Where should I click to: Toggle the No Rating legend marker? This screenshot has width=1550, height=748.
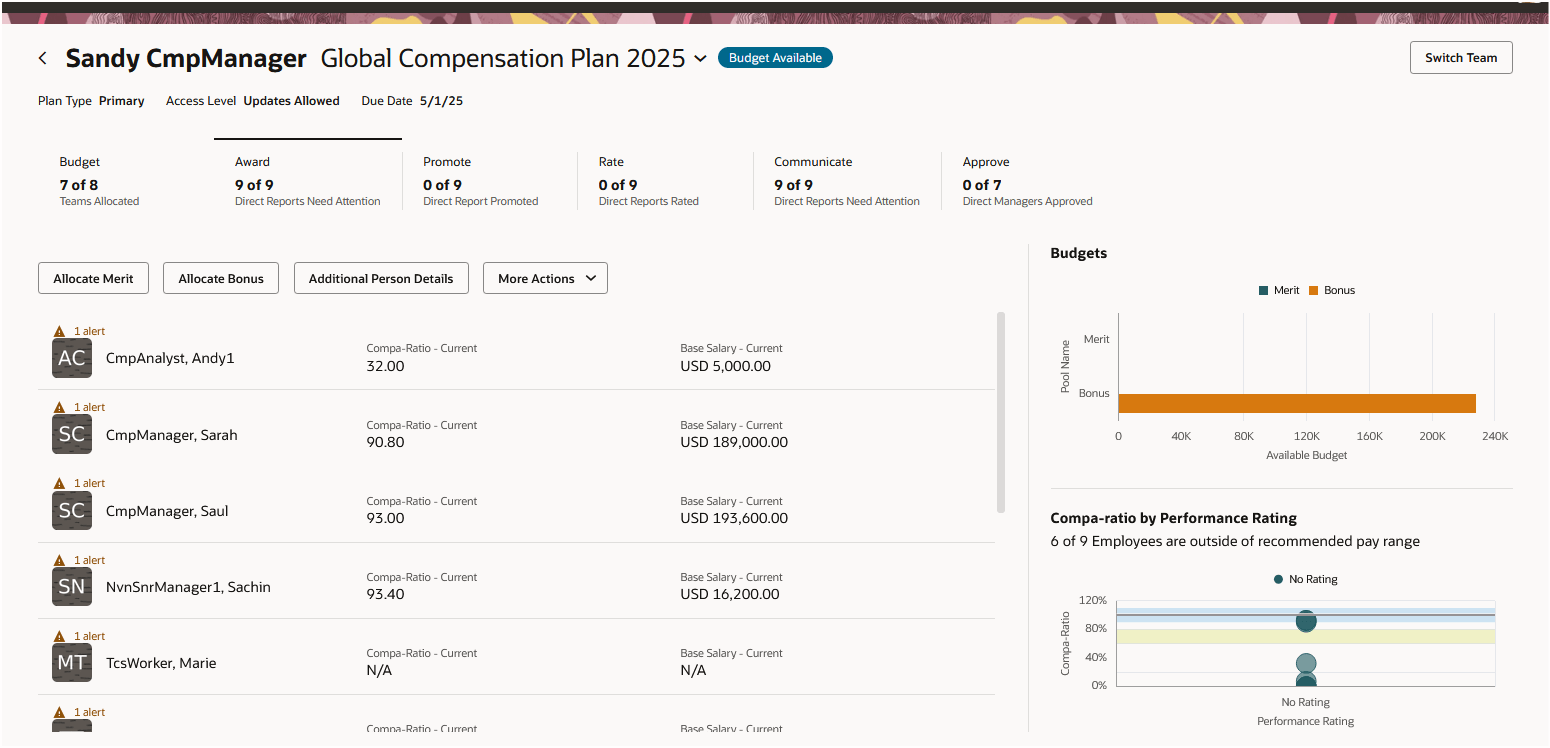1305,579
